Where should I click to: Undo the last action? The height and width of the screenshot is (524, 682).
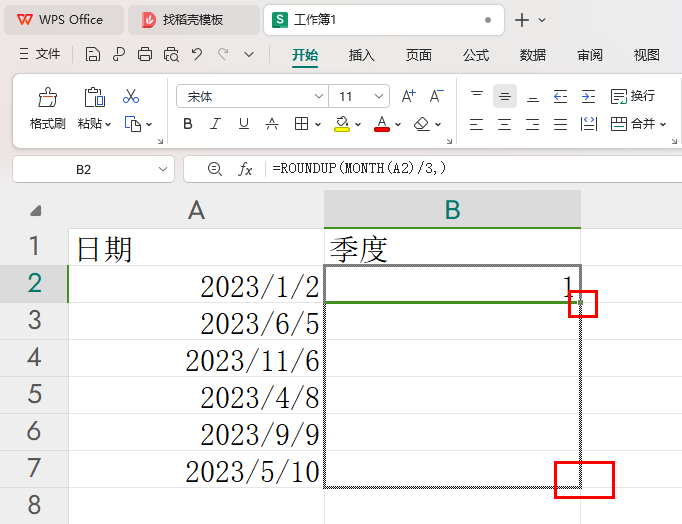coord(197,55)
